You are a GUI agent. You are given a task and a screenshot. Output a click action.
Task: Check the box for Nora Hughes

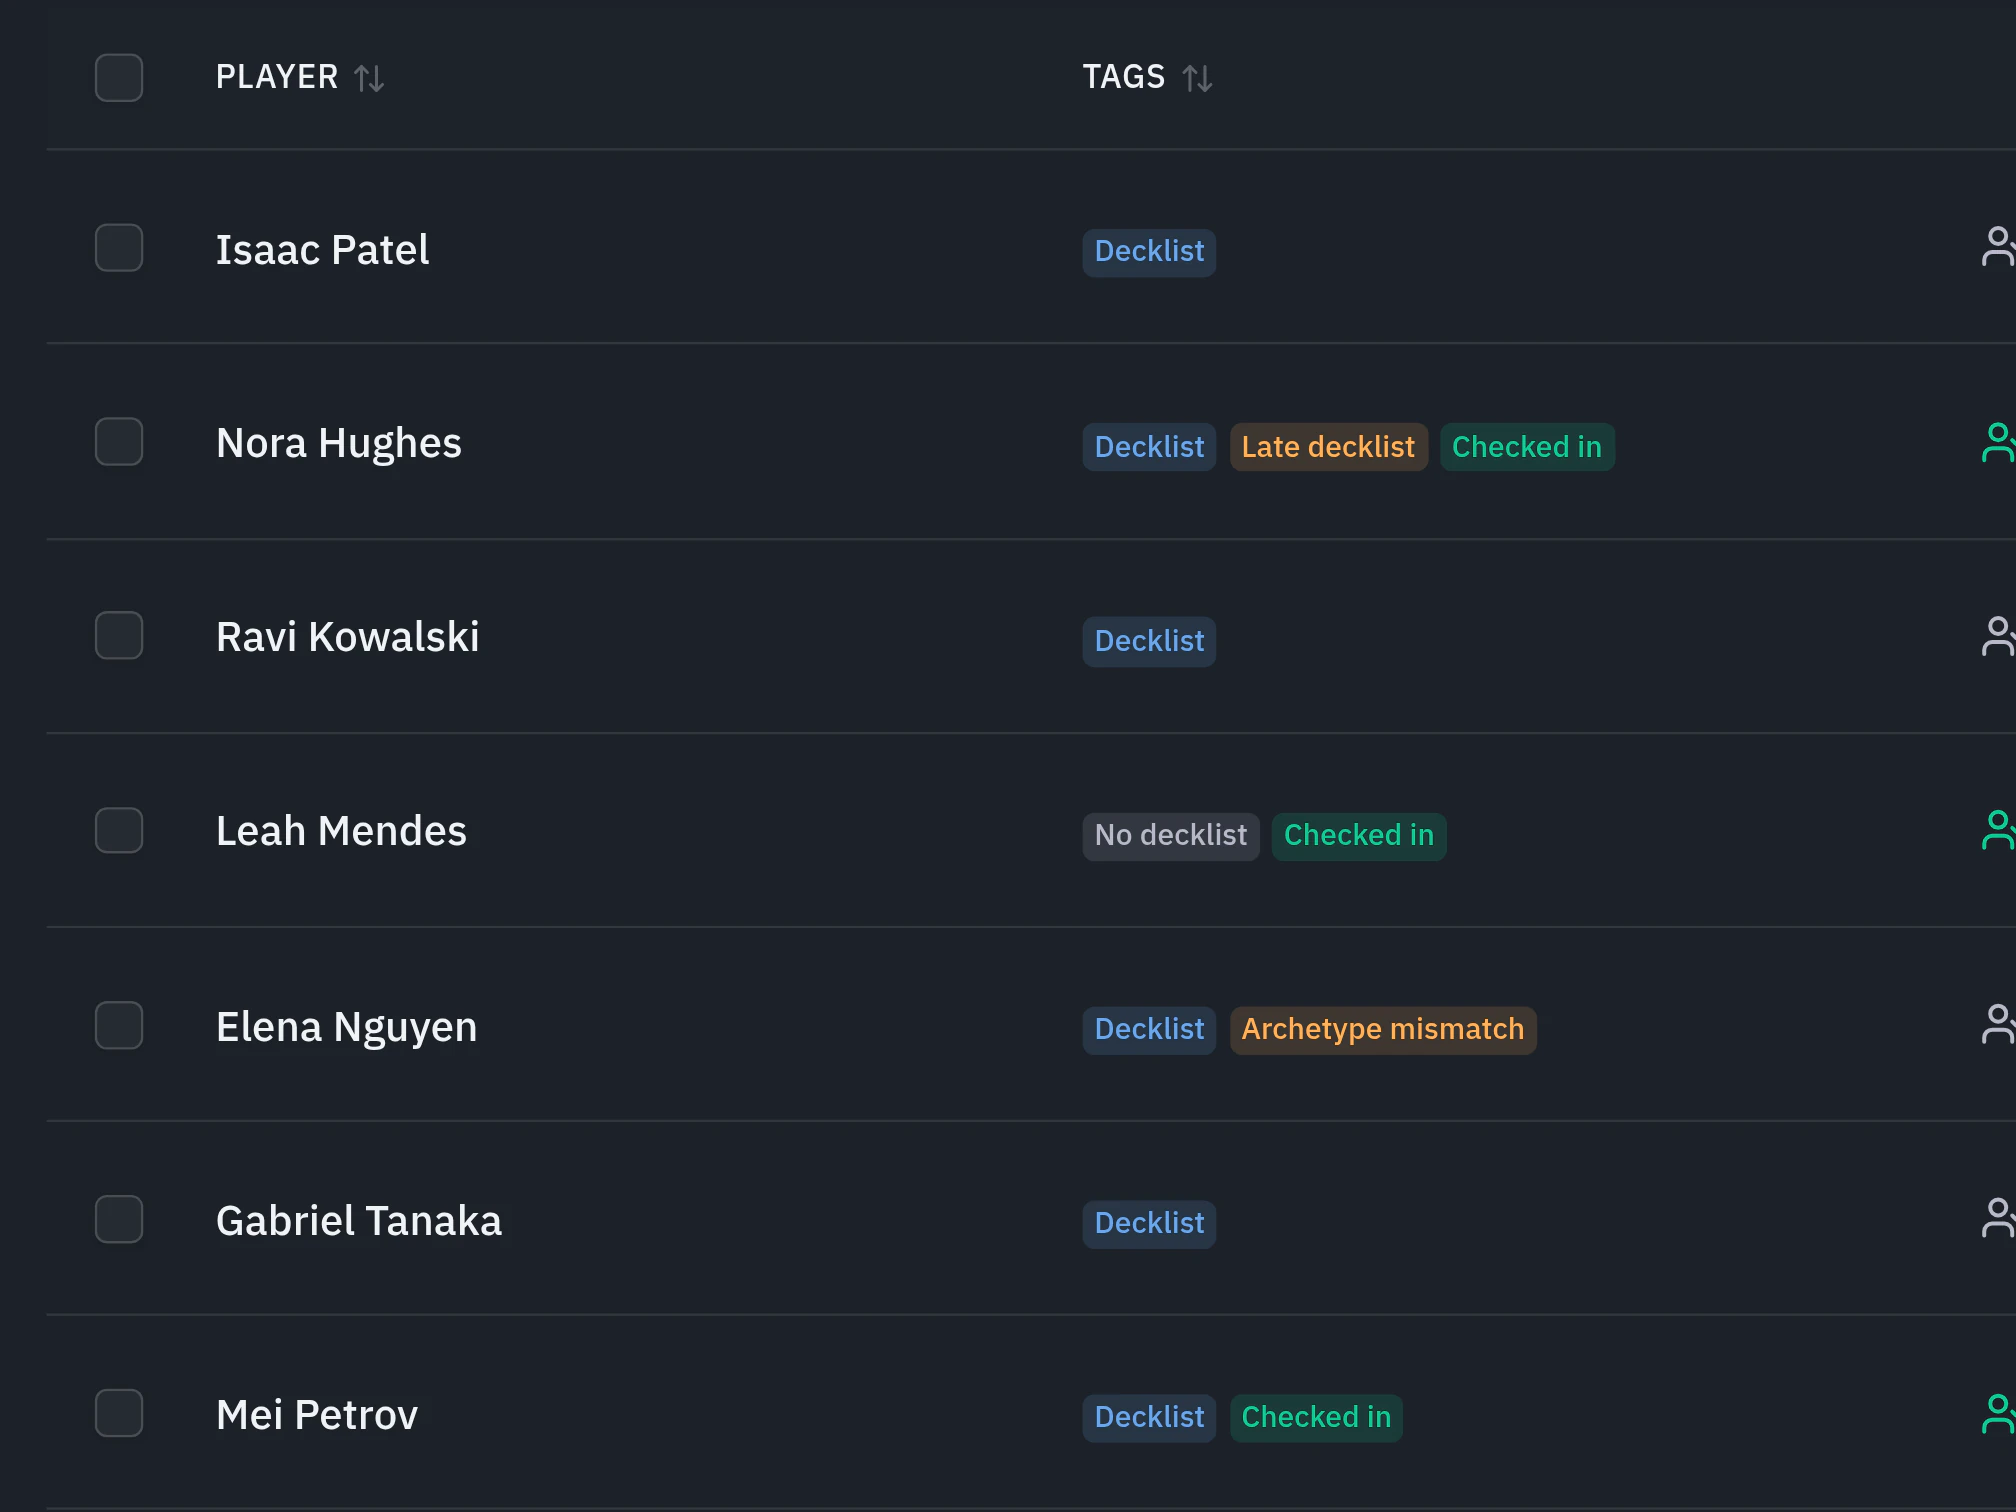point(119,442)
